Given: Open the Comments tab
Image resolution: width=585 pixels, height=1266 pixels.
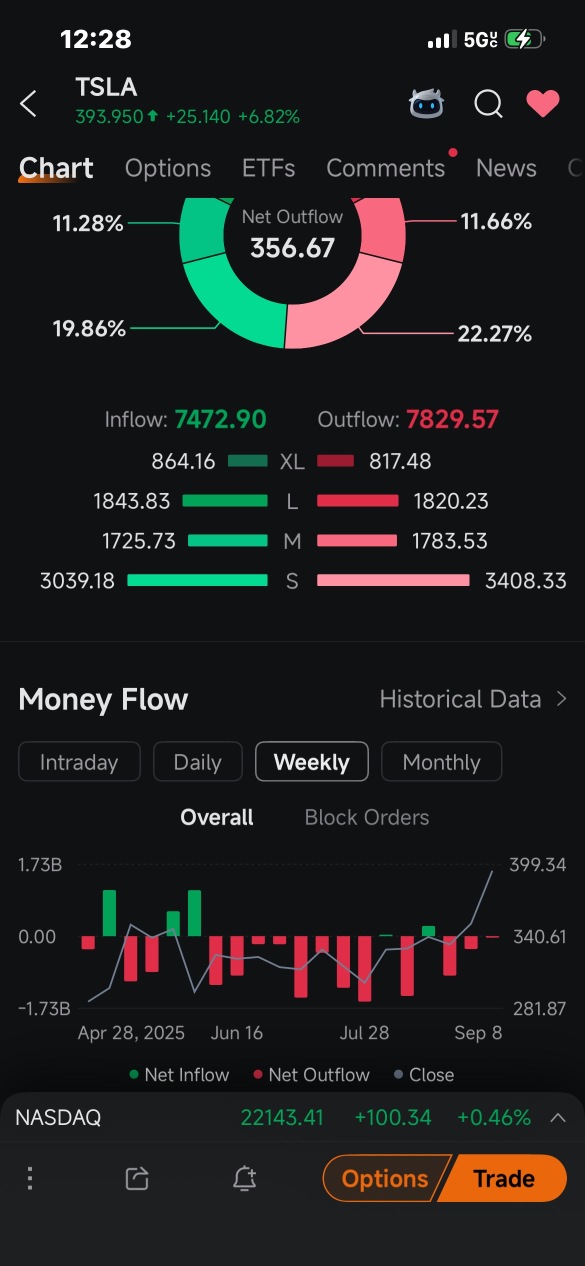Looking at the screenshot, I should tap(386, 168).
